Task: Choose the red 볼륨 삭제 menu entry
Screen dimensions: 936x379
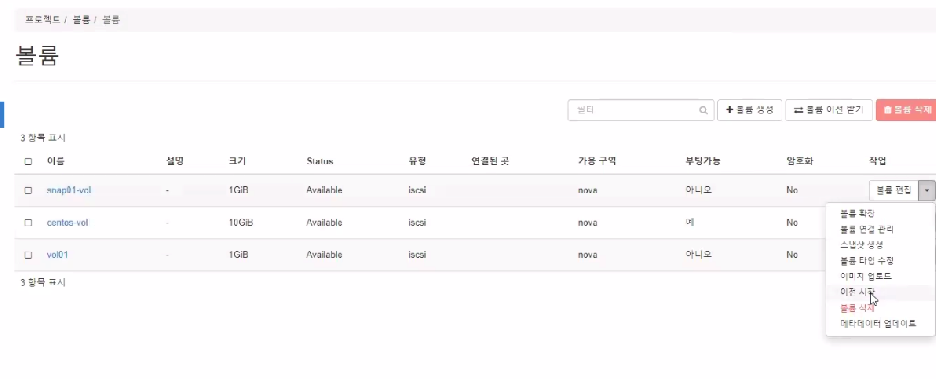Action: (x=857, y=308)
